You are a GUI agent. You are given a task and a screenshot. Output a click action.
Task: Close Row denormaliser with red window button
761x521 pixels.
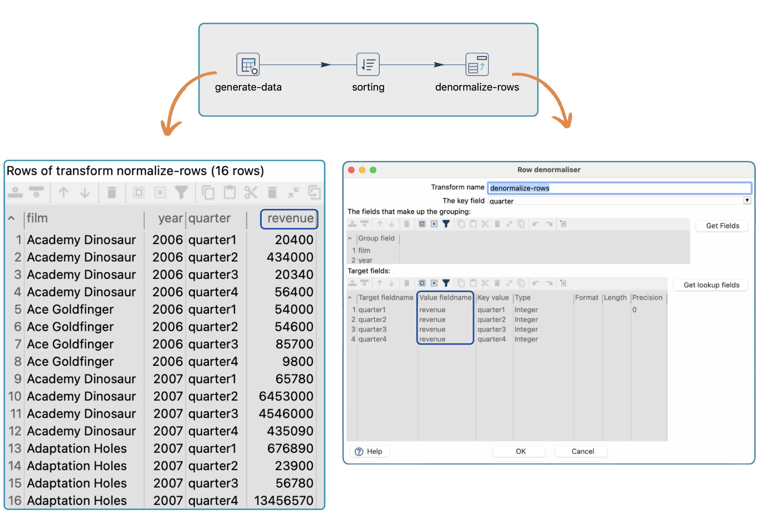[x=351, y=170]
